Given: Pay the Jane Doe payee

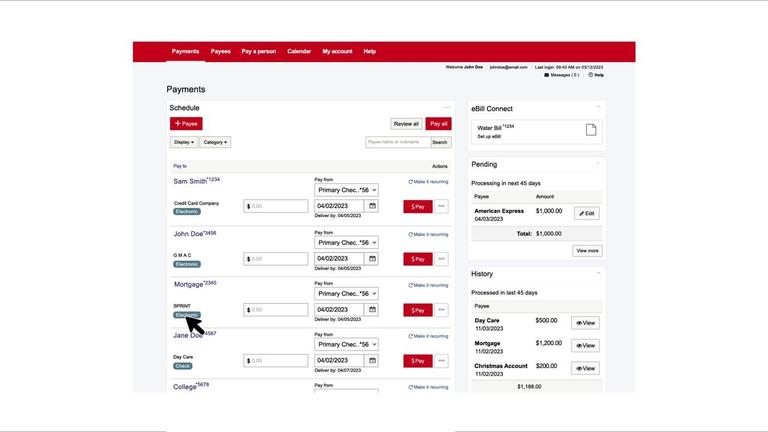Looking at the screenshot, I should click(418, 361).
